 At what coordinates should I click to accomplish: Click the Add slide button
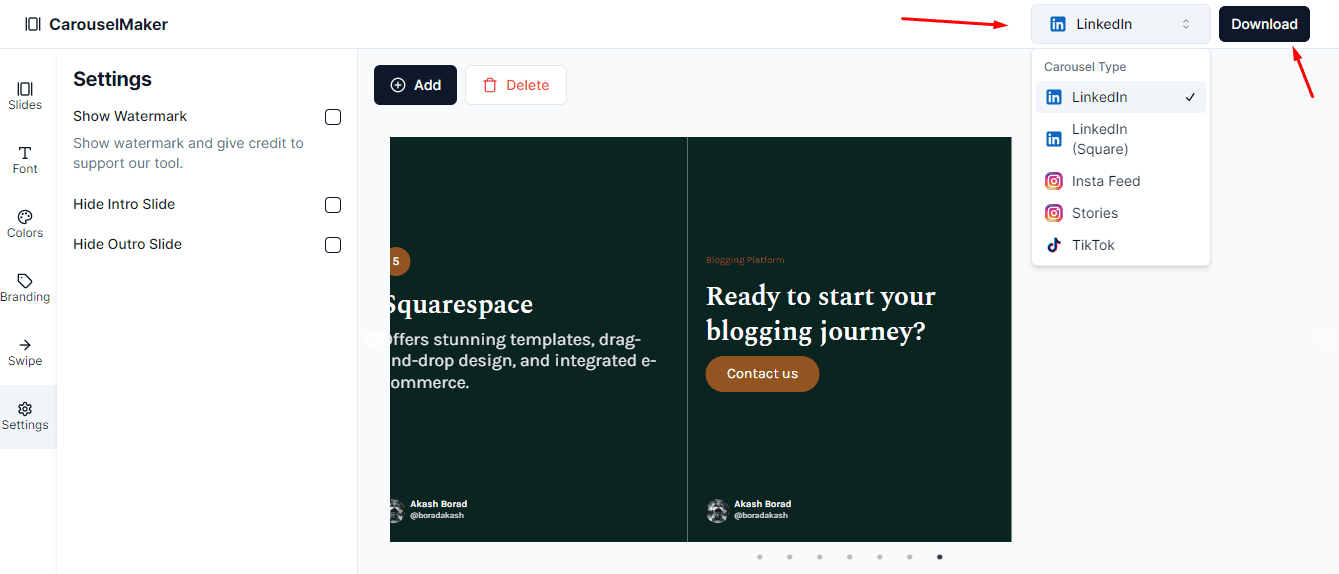(415, 85)
